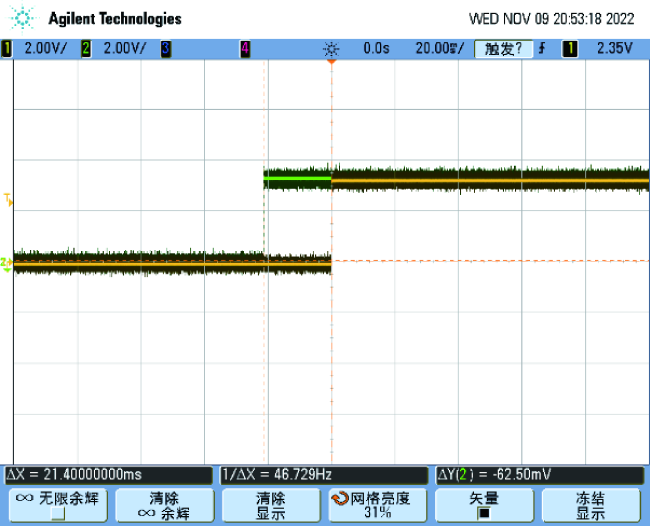Adjust the 网格亮度 grid intensity 31% control
Image resolution: width=650 pixels, height=526 pixels.
[x=377, y=504]
